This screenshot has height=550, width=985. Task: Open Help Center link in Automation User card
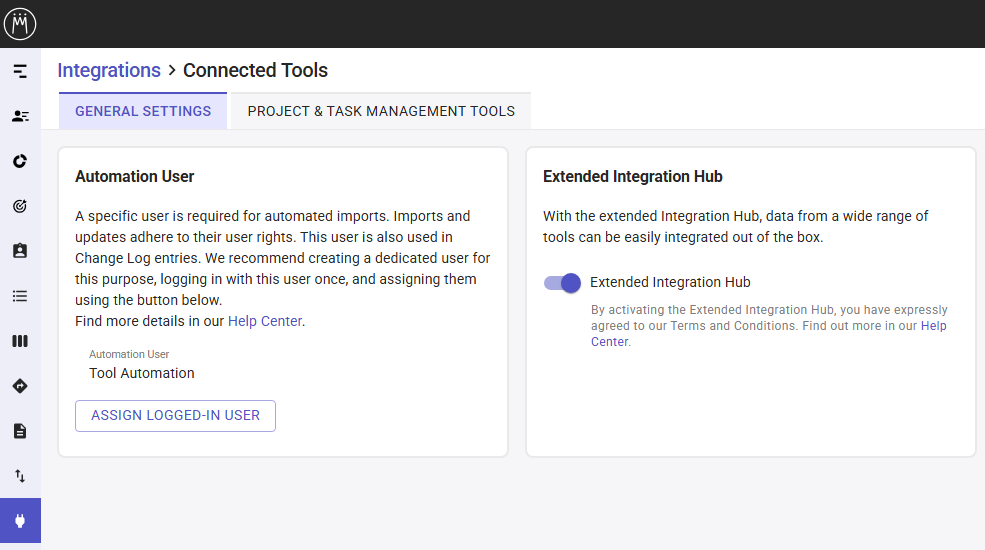pyautogui.click(x=264, y=321)
